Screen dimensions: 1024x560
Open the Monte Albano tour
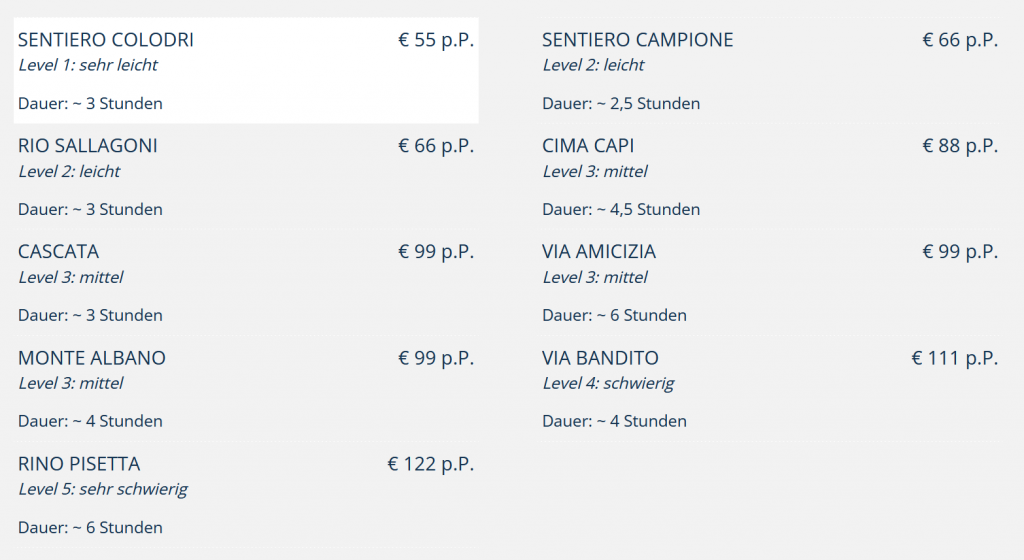tap(92, 358)
